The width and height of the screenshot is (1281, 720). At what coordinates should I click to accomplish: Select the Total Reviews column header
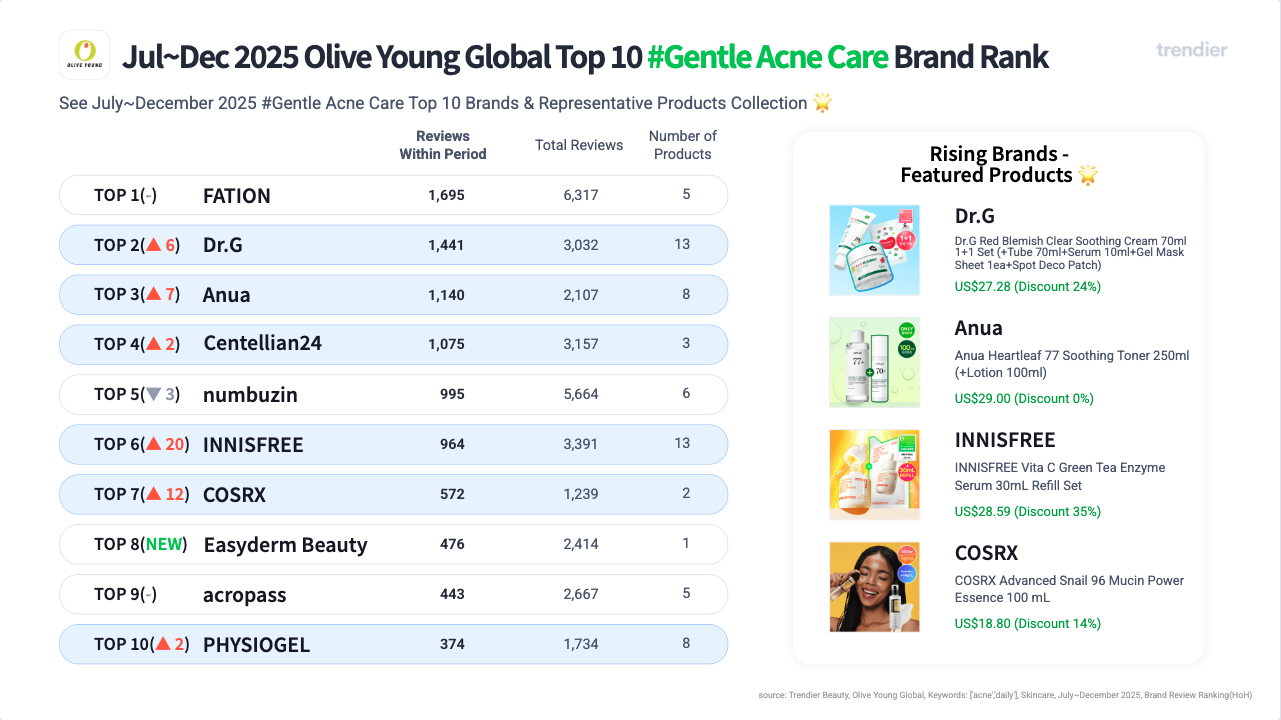click(x=579, y=145)
